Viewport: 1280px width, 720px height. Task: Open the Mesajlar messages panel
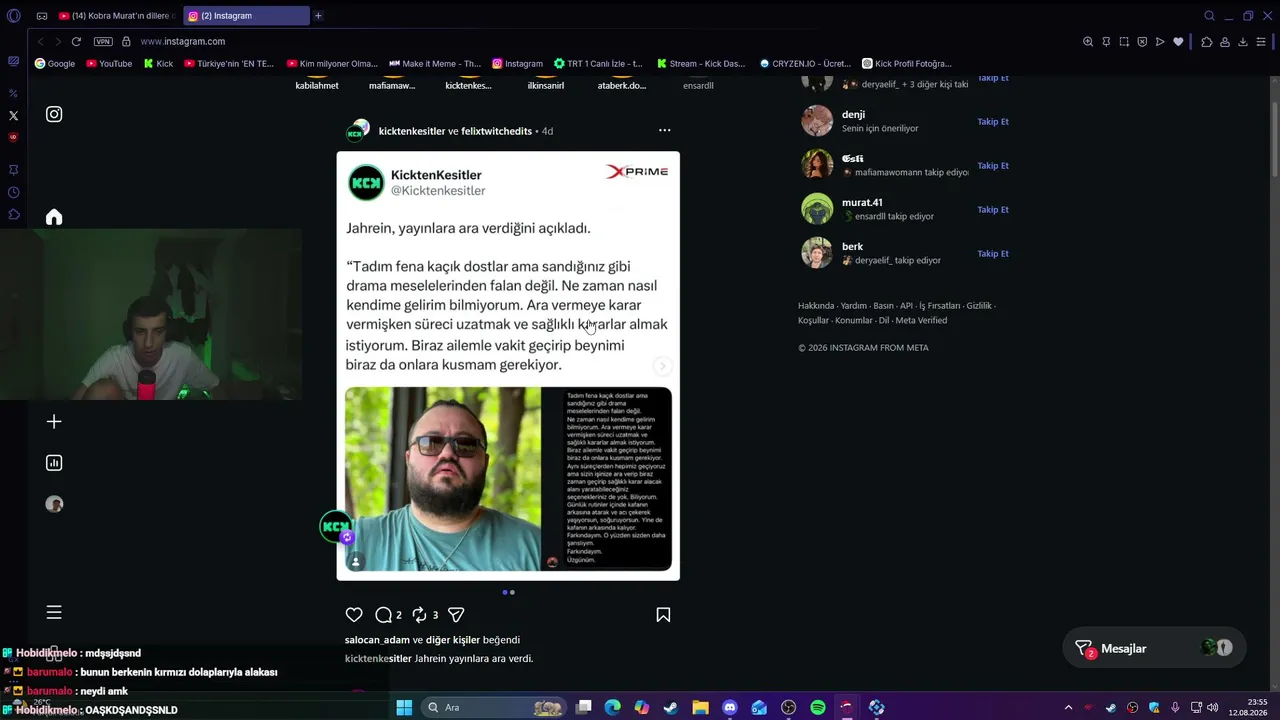[1154, 648]
